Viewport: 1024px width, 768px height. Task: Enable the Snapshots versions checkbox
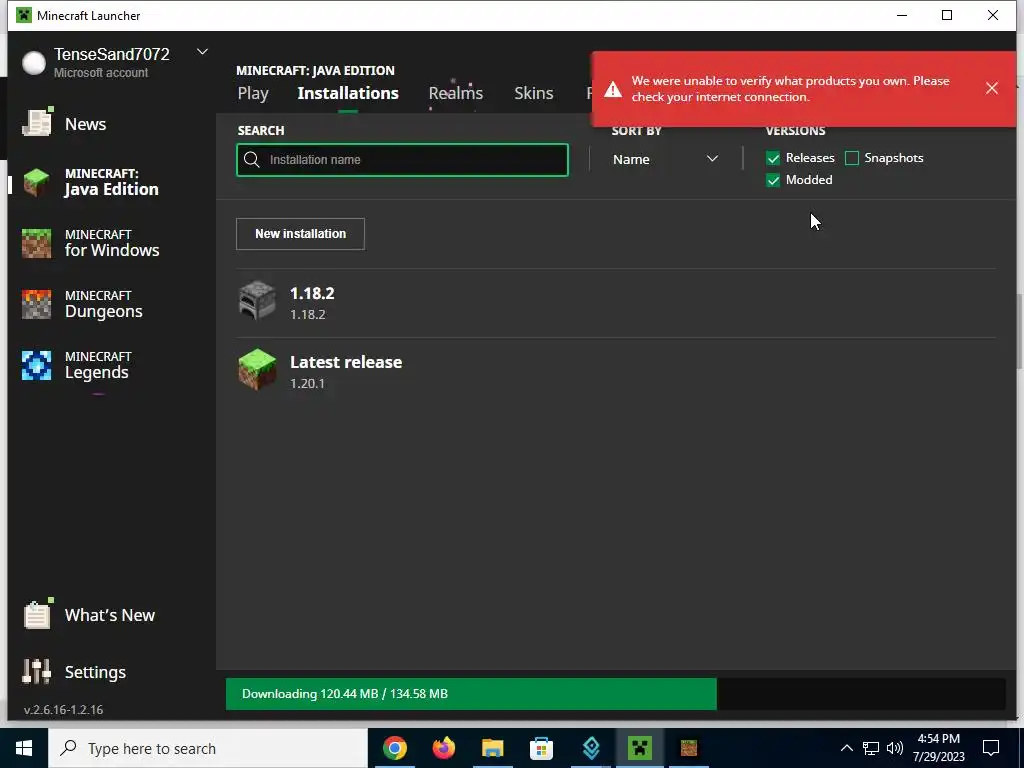pos(852,158)
